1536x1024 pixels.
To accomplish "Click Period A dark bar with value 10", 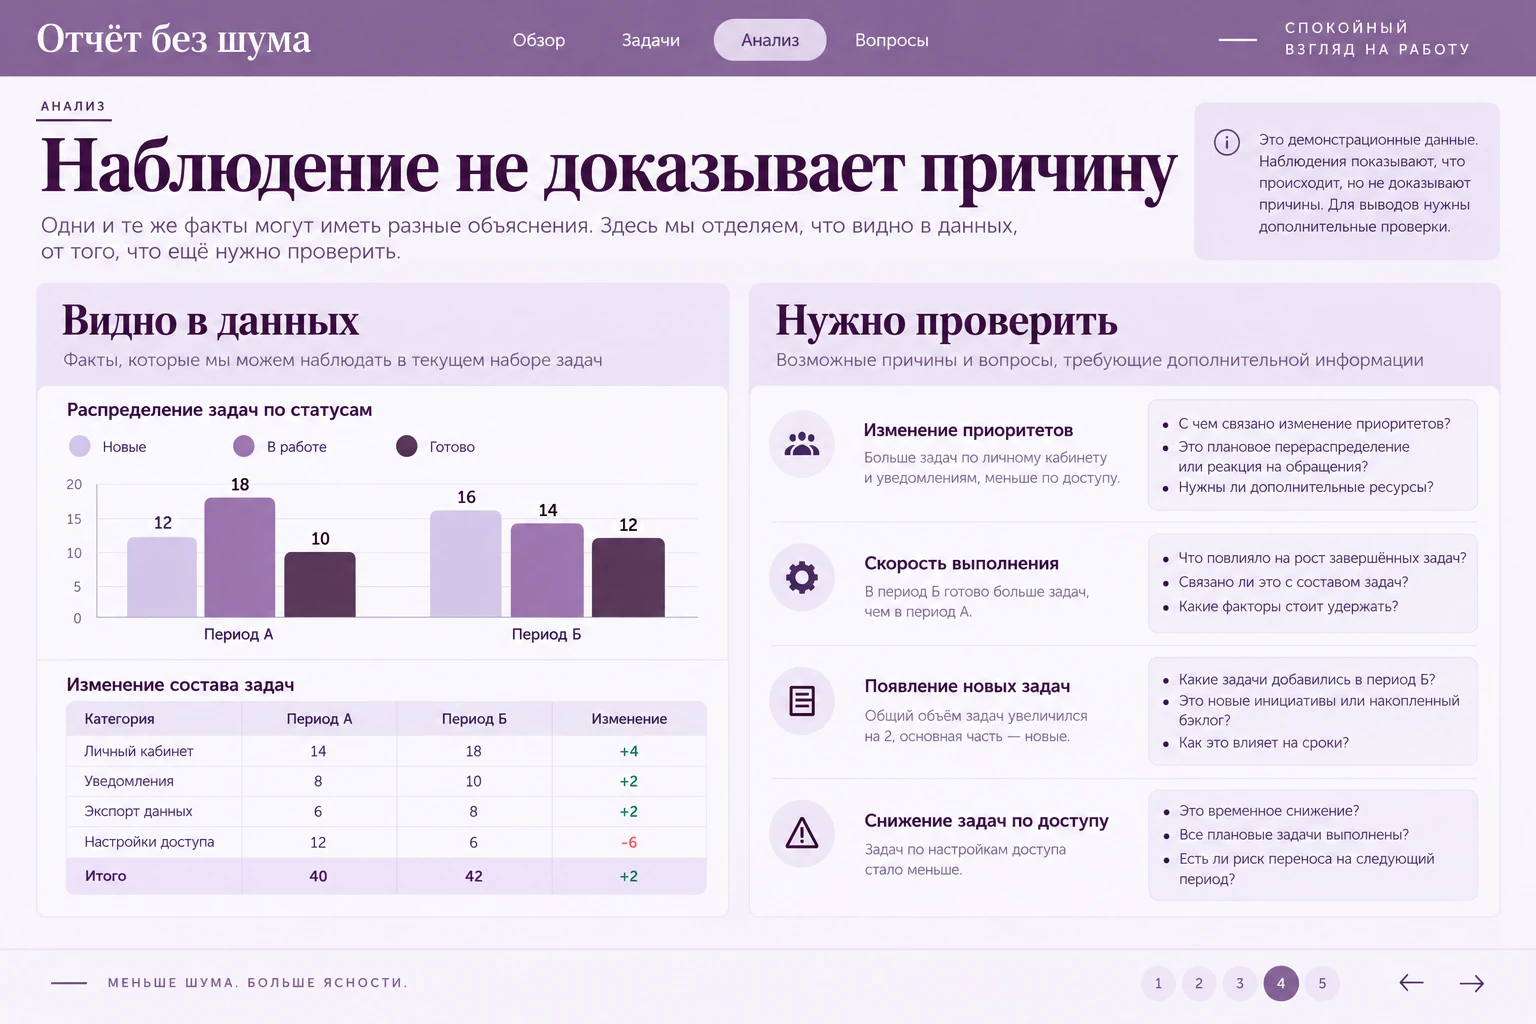I will click(320, 584).
